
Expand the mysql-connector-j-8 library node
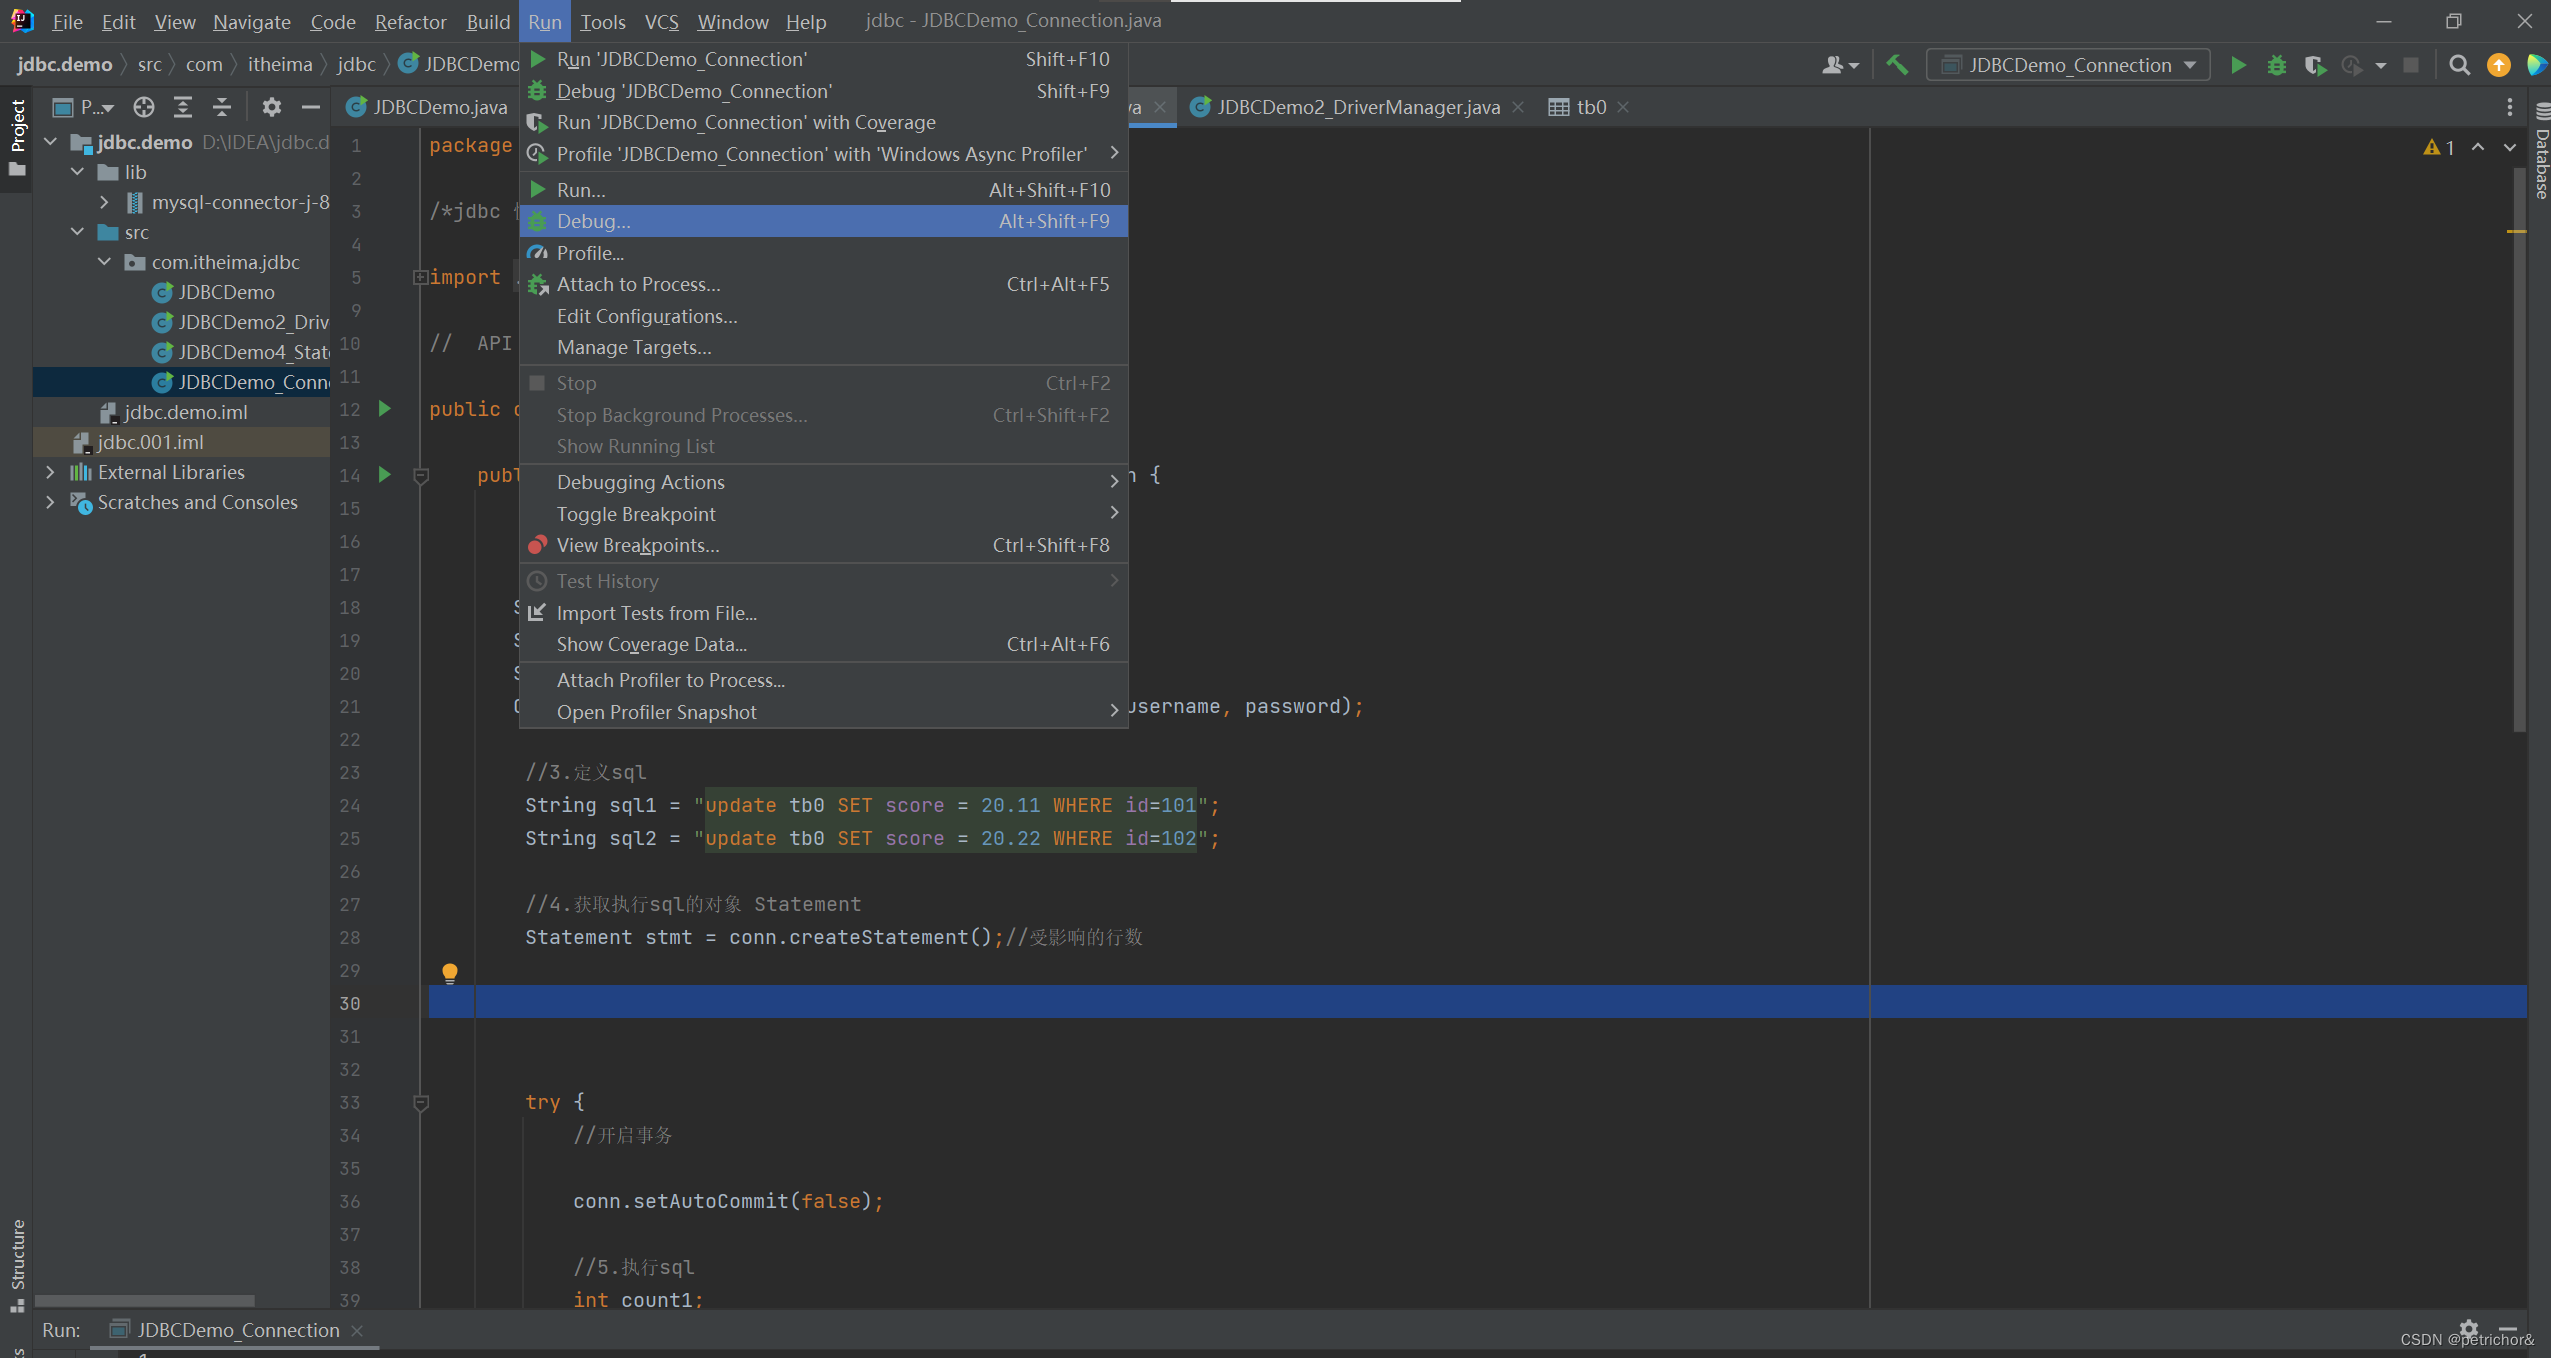(105, 201)
